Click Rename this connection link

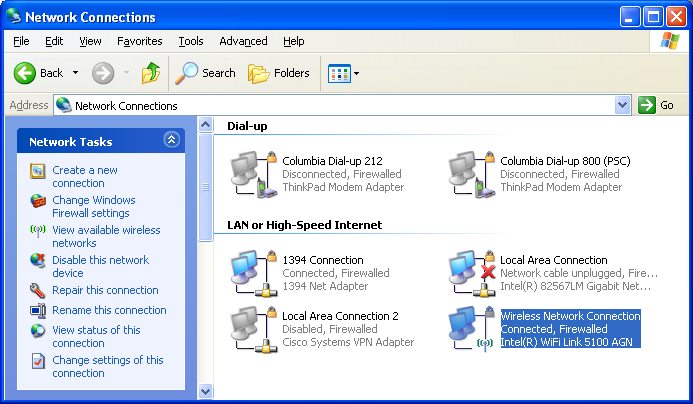[x=109, y=310]
